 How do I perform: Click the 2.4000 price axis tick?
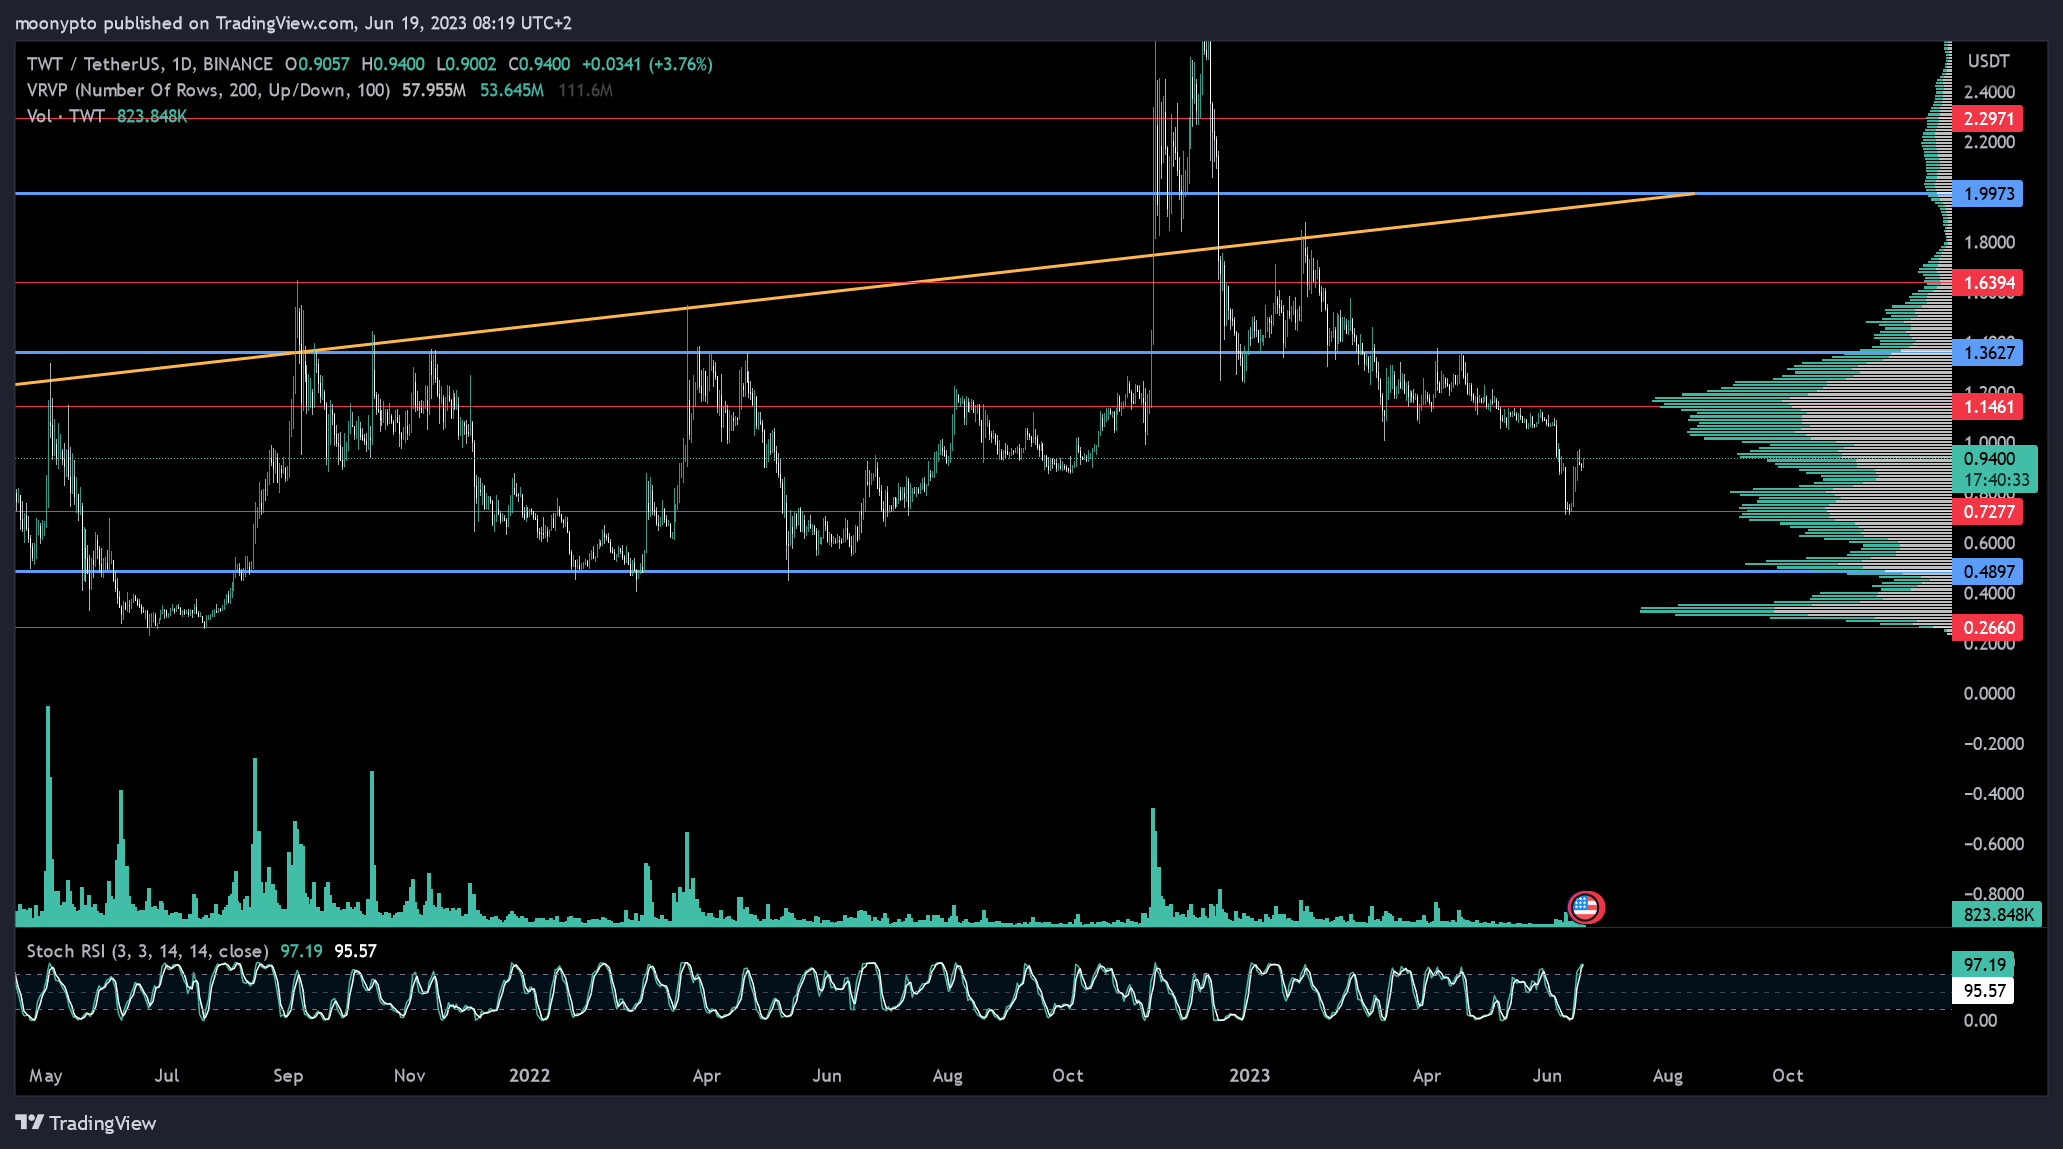[x=1989, y=92]
